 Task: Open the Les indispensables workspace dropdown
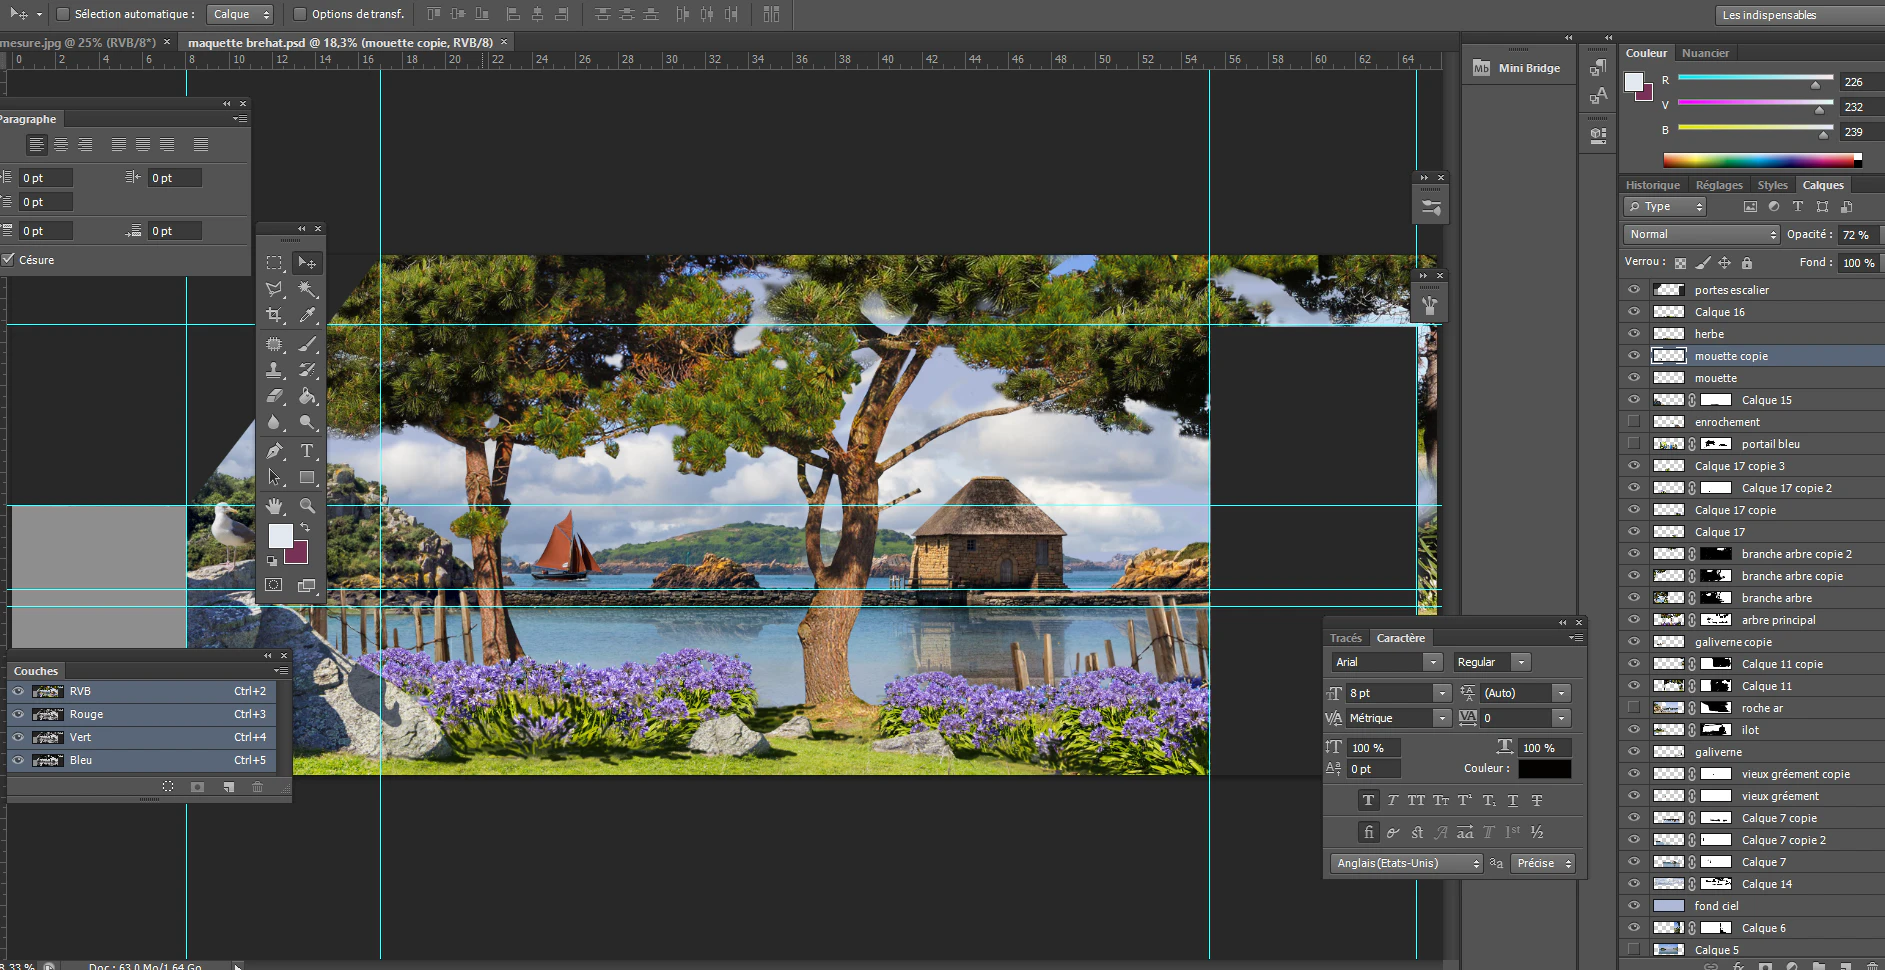tap(1800, 15)
